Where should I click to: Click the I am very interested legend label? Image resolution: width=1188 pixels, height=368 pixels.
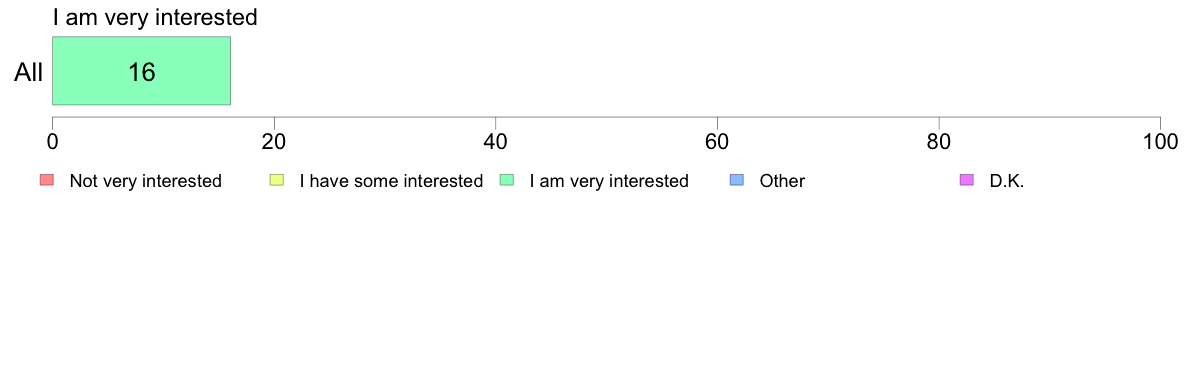[x=609, y=181]
